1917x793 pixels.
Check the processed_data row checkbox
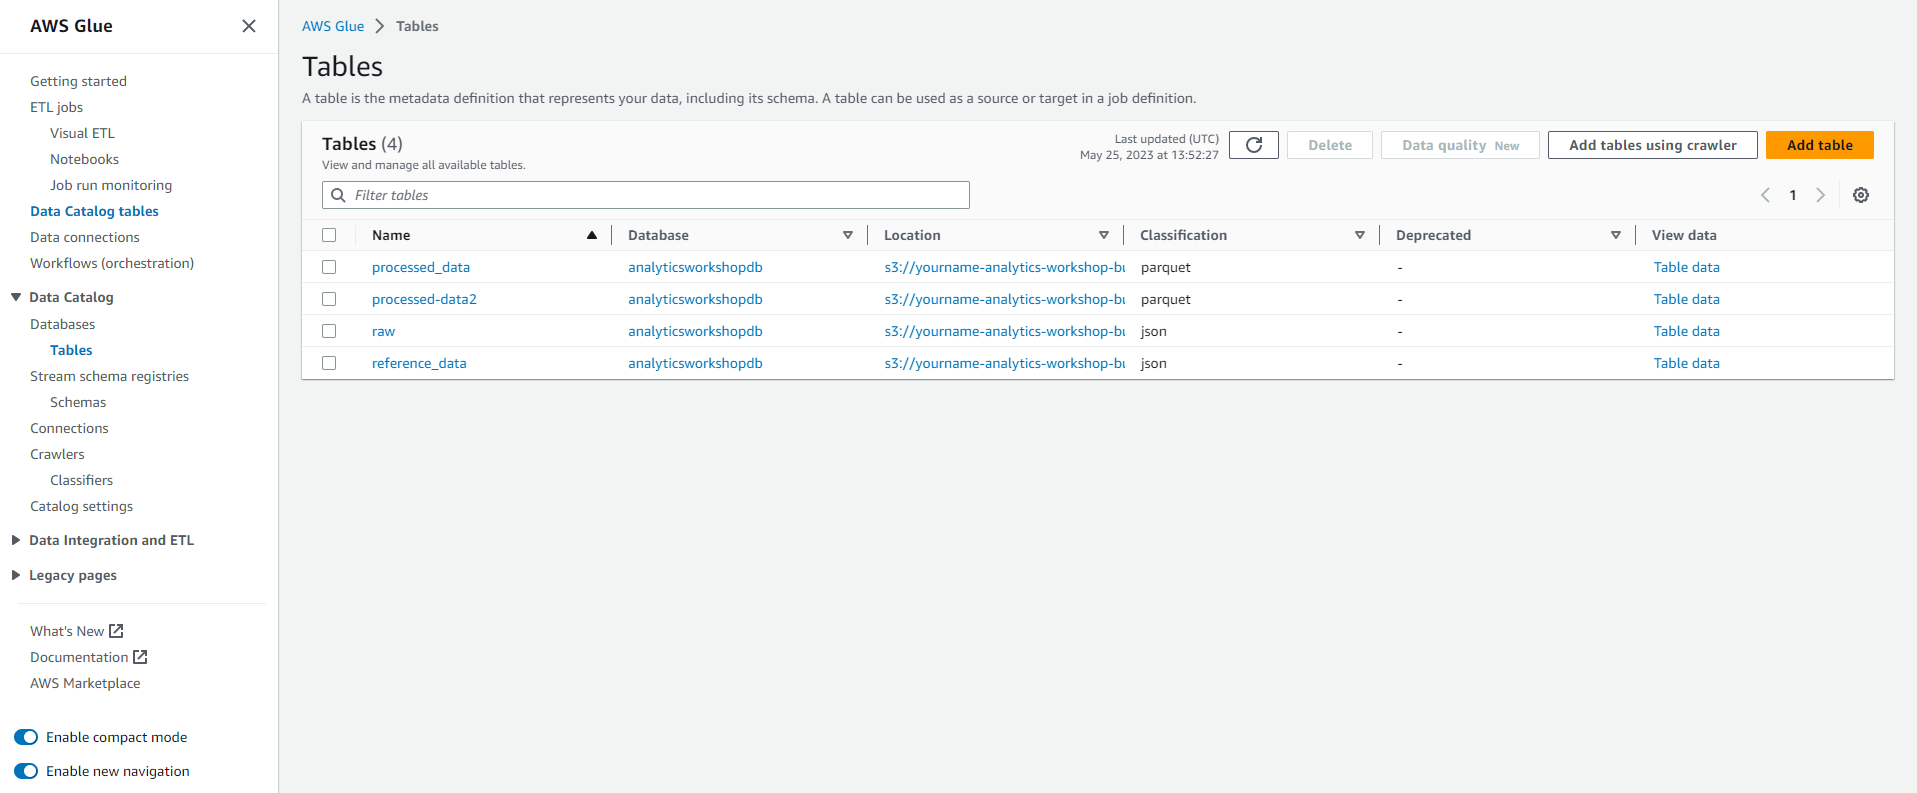pos(329,267)
